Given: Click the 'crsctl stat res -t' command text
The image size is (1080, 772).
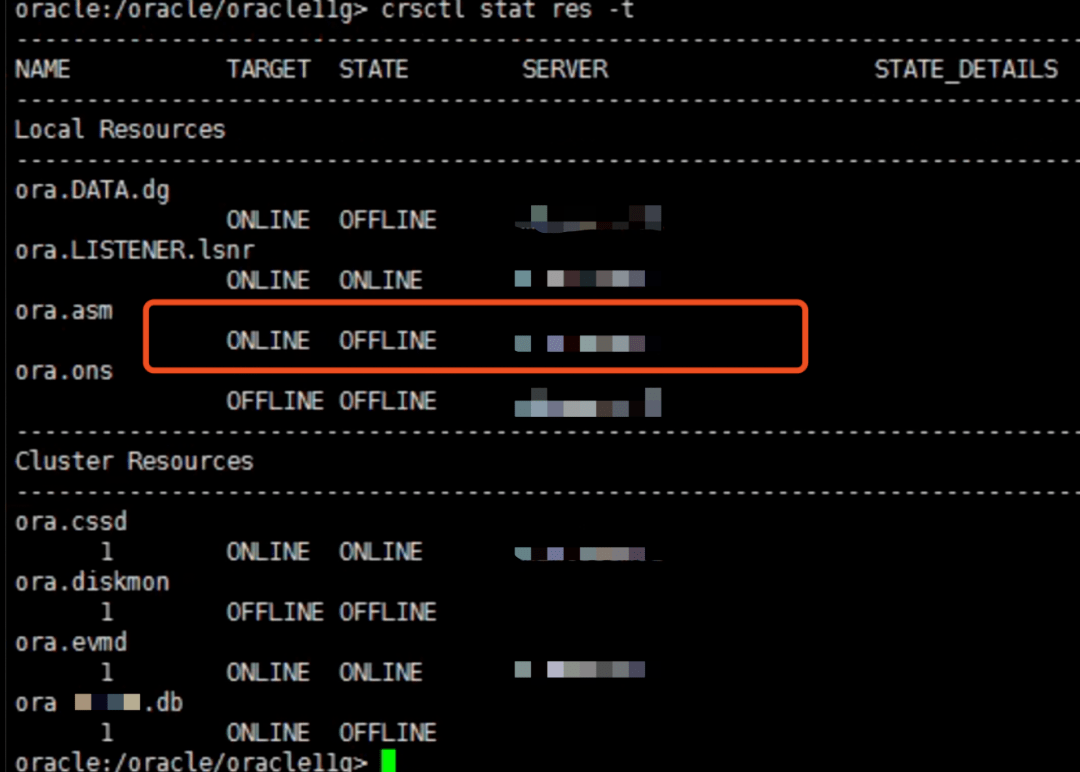Looking at the screenshot, I should pyautogui.click(x=507, y=10).
